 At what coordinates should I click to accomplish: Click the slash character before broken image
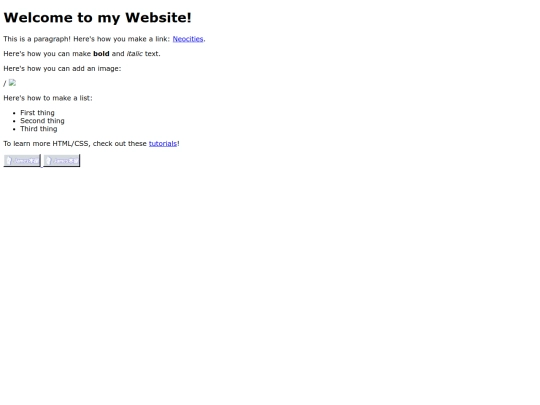5,83
